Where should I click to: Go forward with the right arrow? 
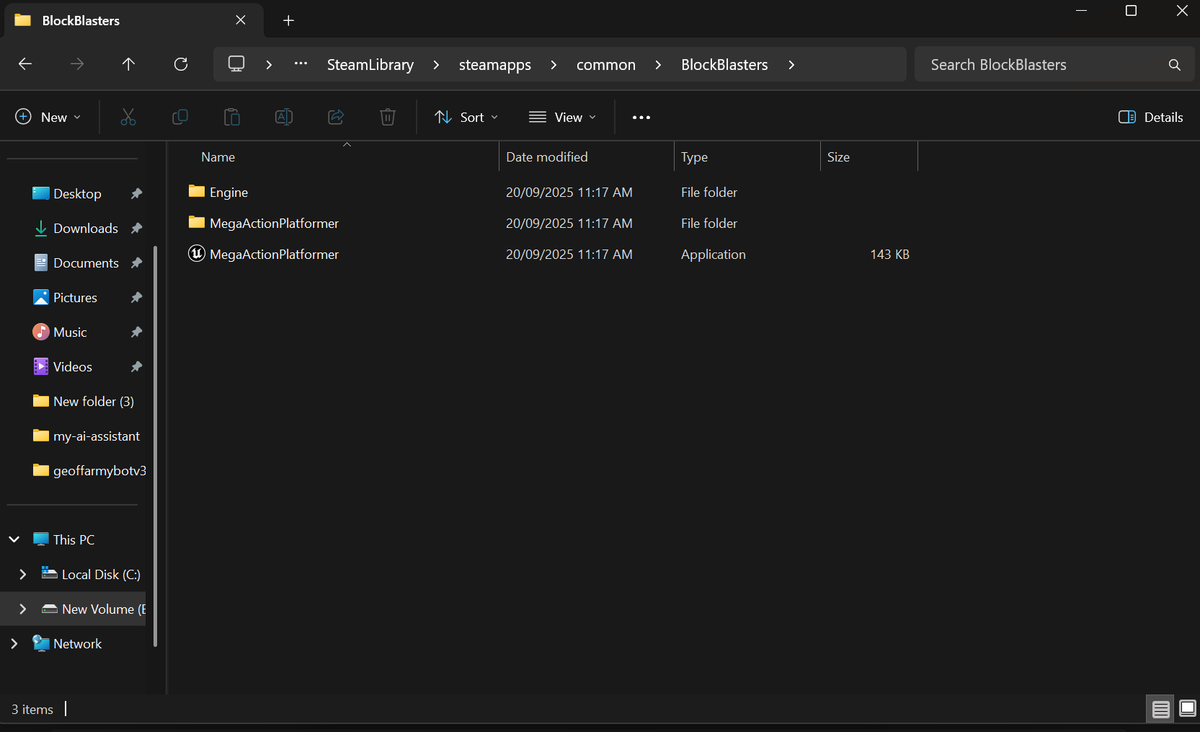tap(77, 64)
